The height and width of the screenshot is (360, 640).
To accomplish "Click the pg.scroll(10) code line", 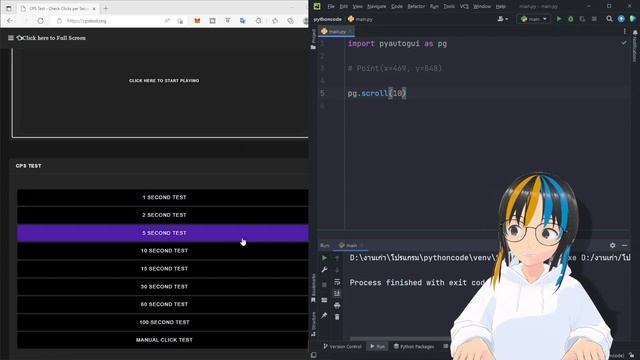I will (377, 93).
